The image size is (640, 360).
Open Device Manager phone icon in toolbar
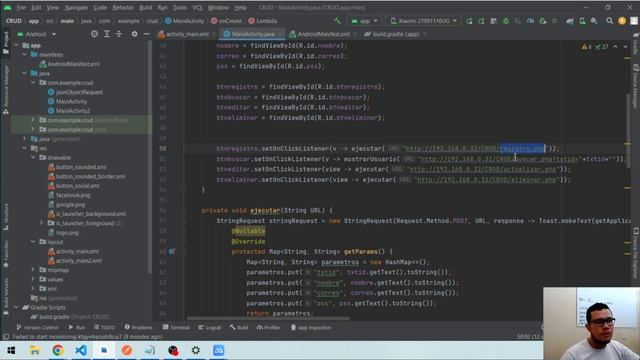(x=582, y=21)
